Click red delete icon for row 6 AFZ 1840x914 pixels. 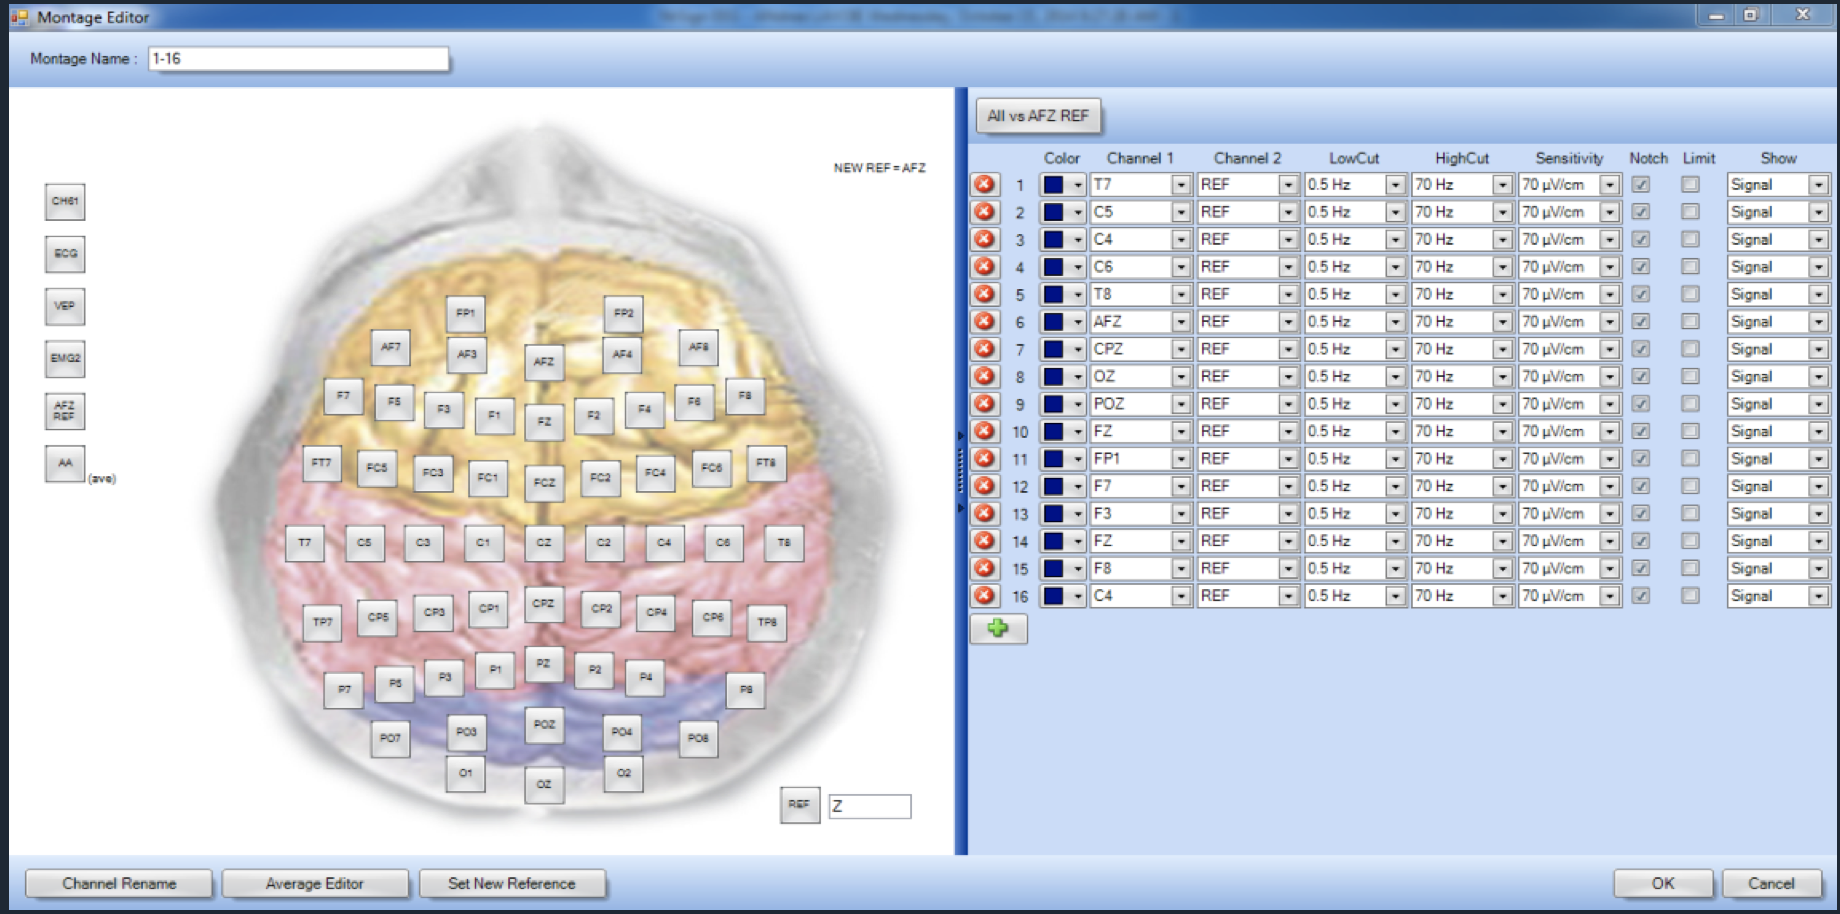(x=985, y=322)
